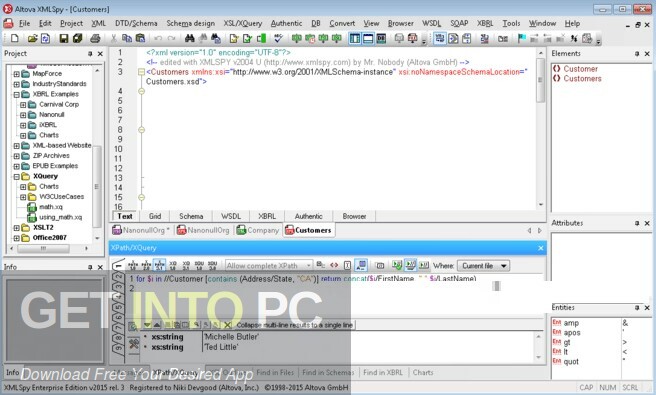Select XPath 3.1 version toggle button
This screenshot has width=656, height=395.
[x=159, y=265]
